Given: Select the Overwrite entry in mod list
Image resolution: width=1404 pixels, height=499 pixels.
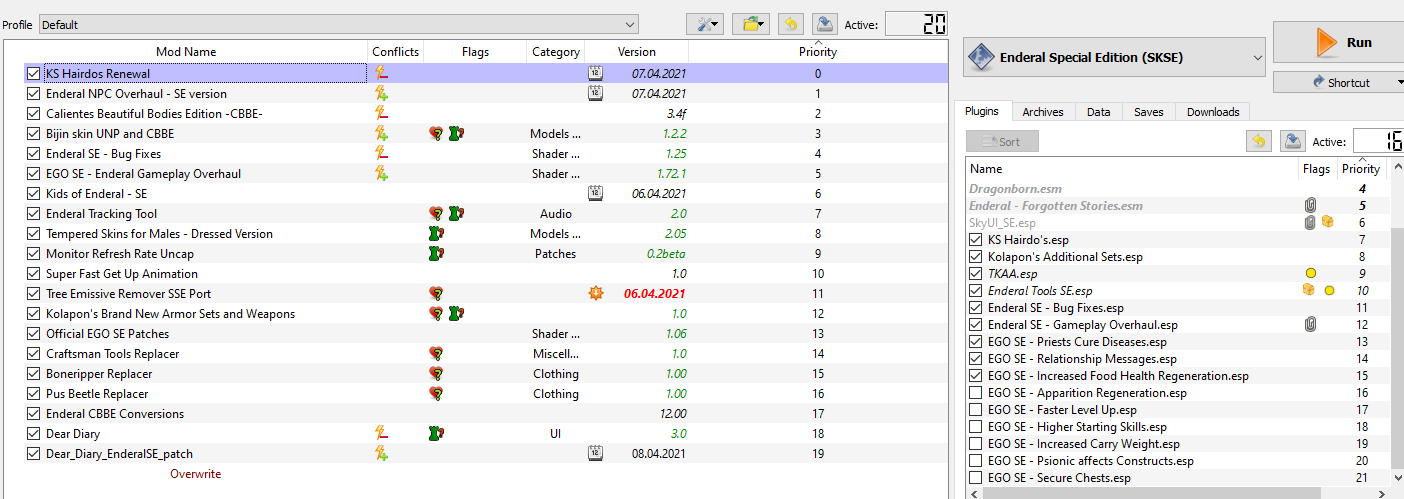Looking at the screenshot, I should coord(195,474).
